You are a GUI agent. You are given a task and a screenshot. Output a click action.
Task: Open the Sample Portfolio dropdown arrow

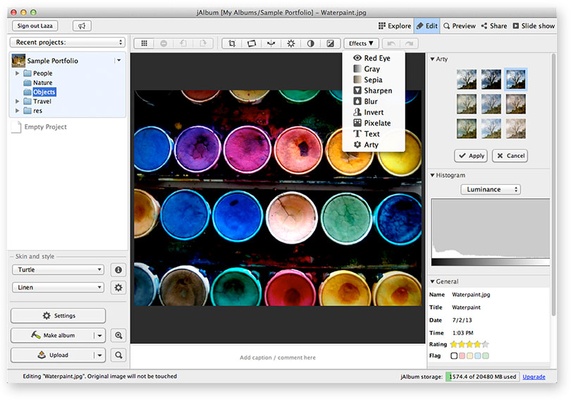point(119,60)
